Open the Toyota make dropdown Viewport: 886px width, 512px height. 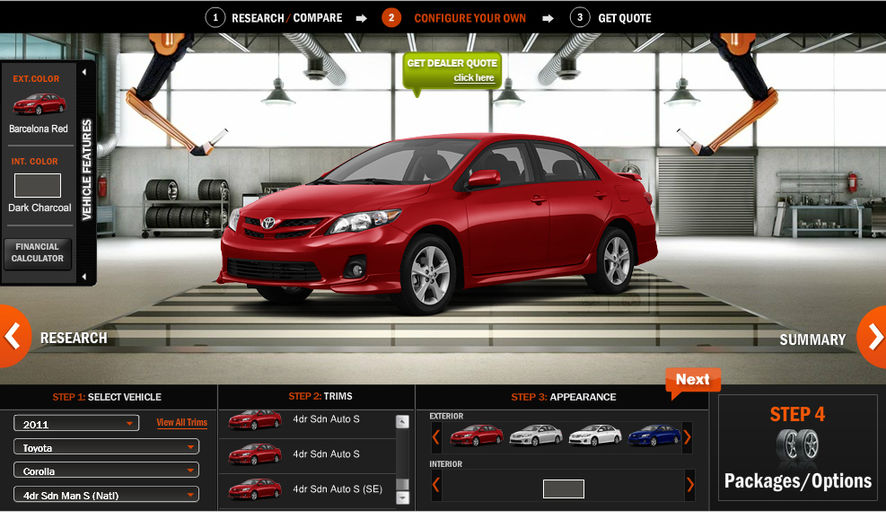[106, 448]
